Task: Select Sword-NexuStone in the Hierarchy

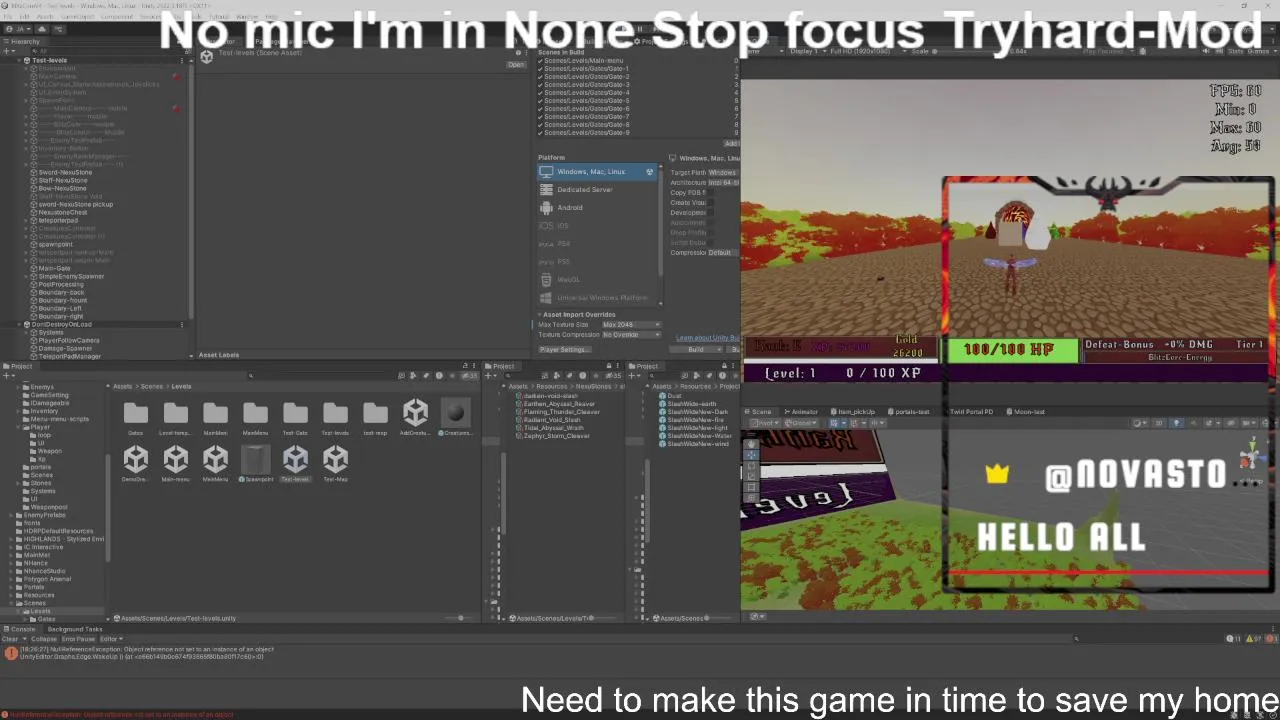Action: pyautogui.click(x=64, y=172)
